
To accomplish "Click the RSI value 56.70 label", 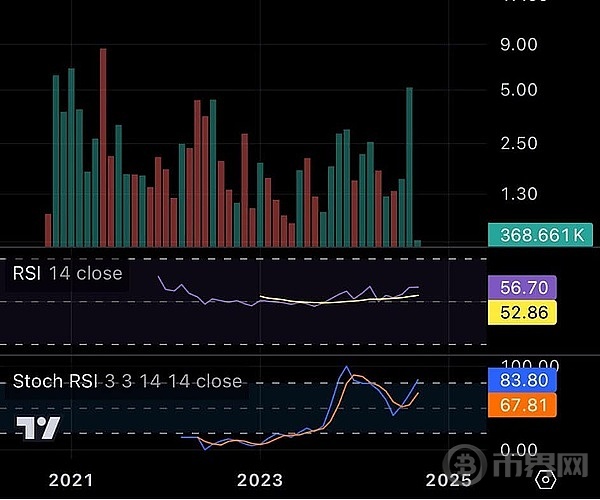I will pos(522,287).
